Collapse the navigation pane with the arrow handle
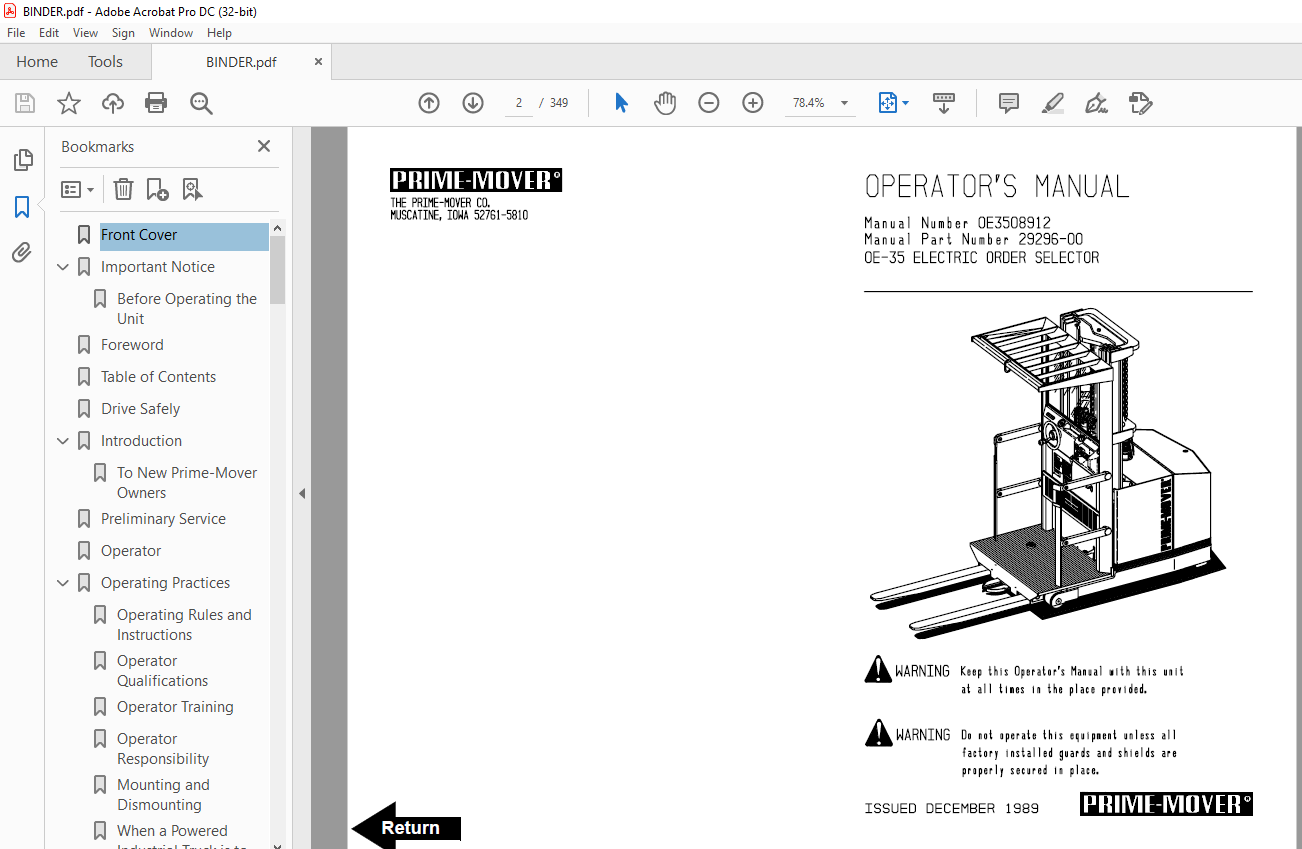The image size is (1302, 849). coord(302,493)
